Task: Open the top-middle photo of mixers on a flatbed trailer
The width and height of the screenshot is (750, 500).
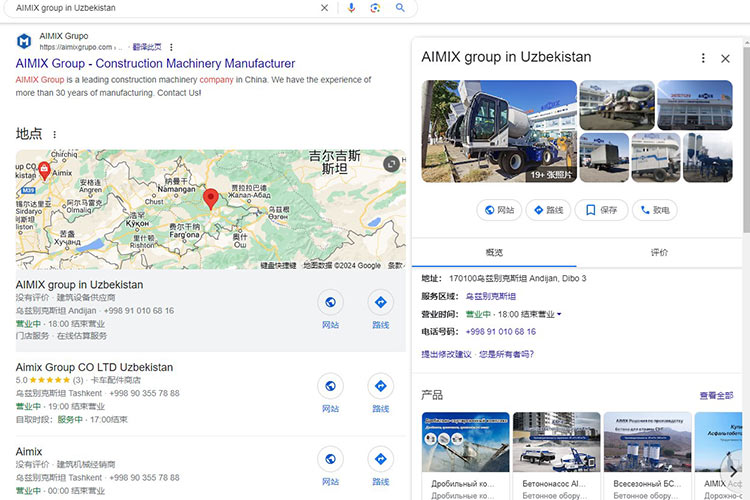Action: [x=617, y=105]
